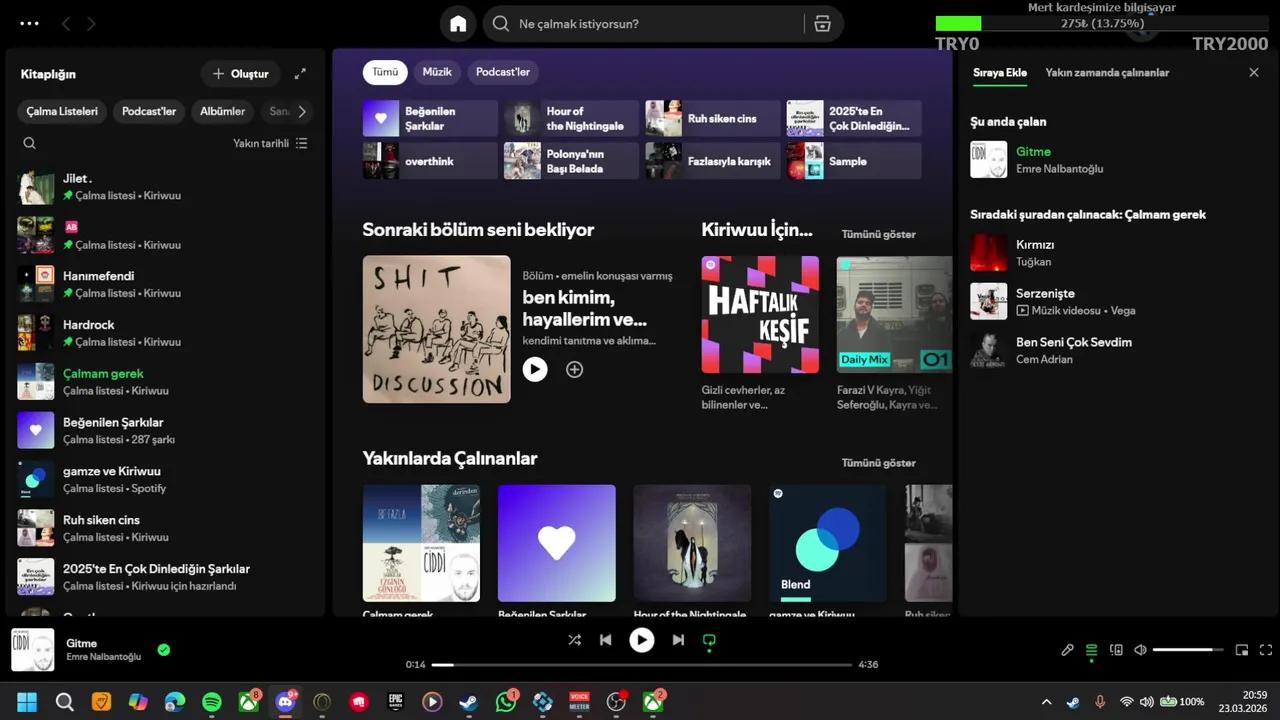Click the green saved checkmark next to Gitme
The image size is (1280, 720).
tap(164, 650)
